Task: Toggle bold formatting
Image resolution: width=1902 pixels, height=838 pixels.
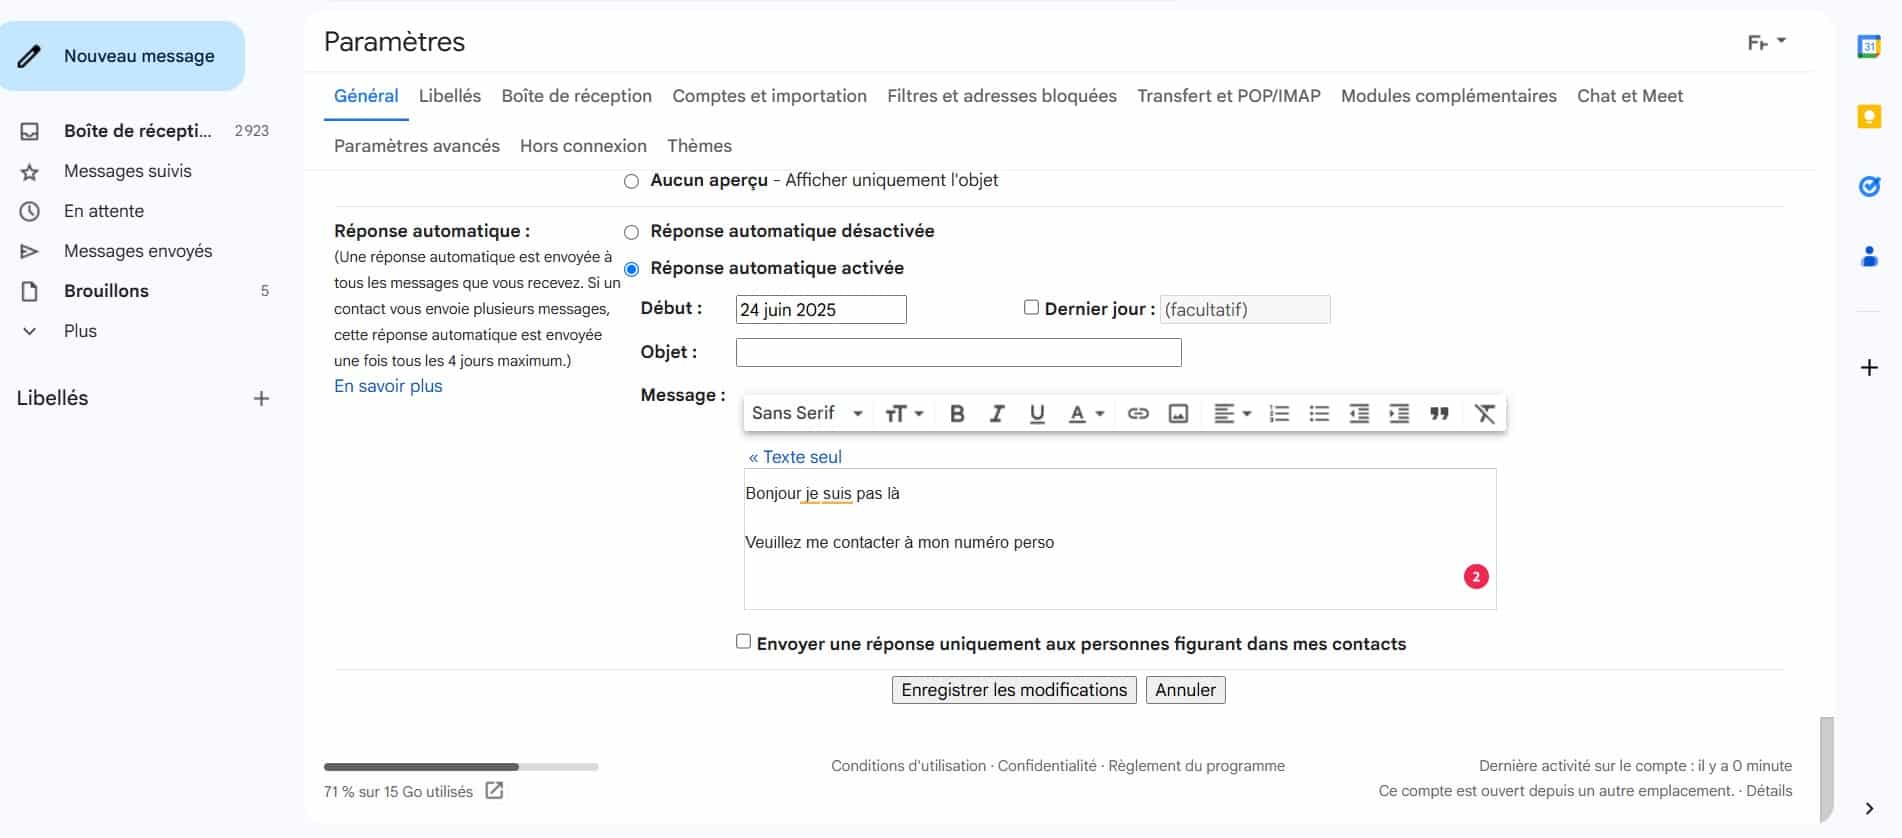Action: (x=957, y=413)
